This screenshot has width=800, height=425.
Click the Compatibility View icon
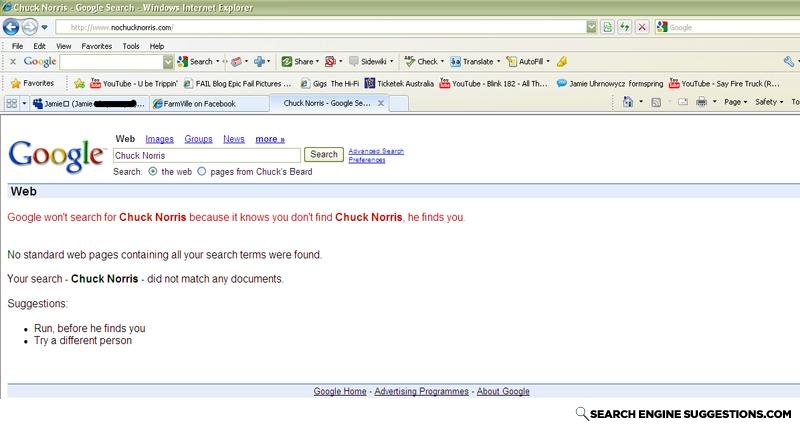[607, 27]
